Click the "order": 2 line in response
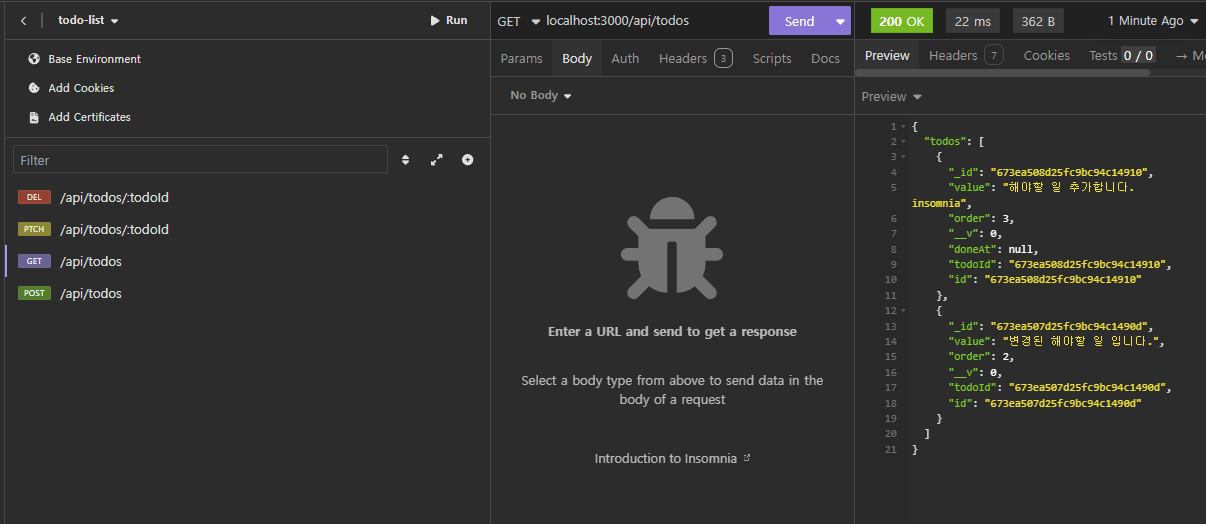This screenshot has height=524, width=1206. tap(982, 357)
